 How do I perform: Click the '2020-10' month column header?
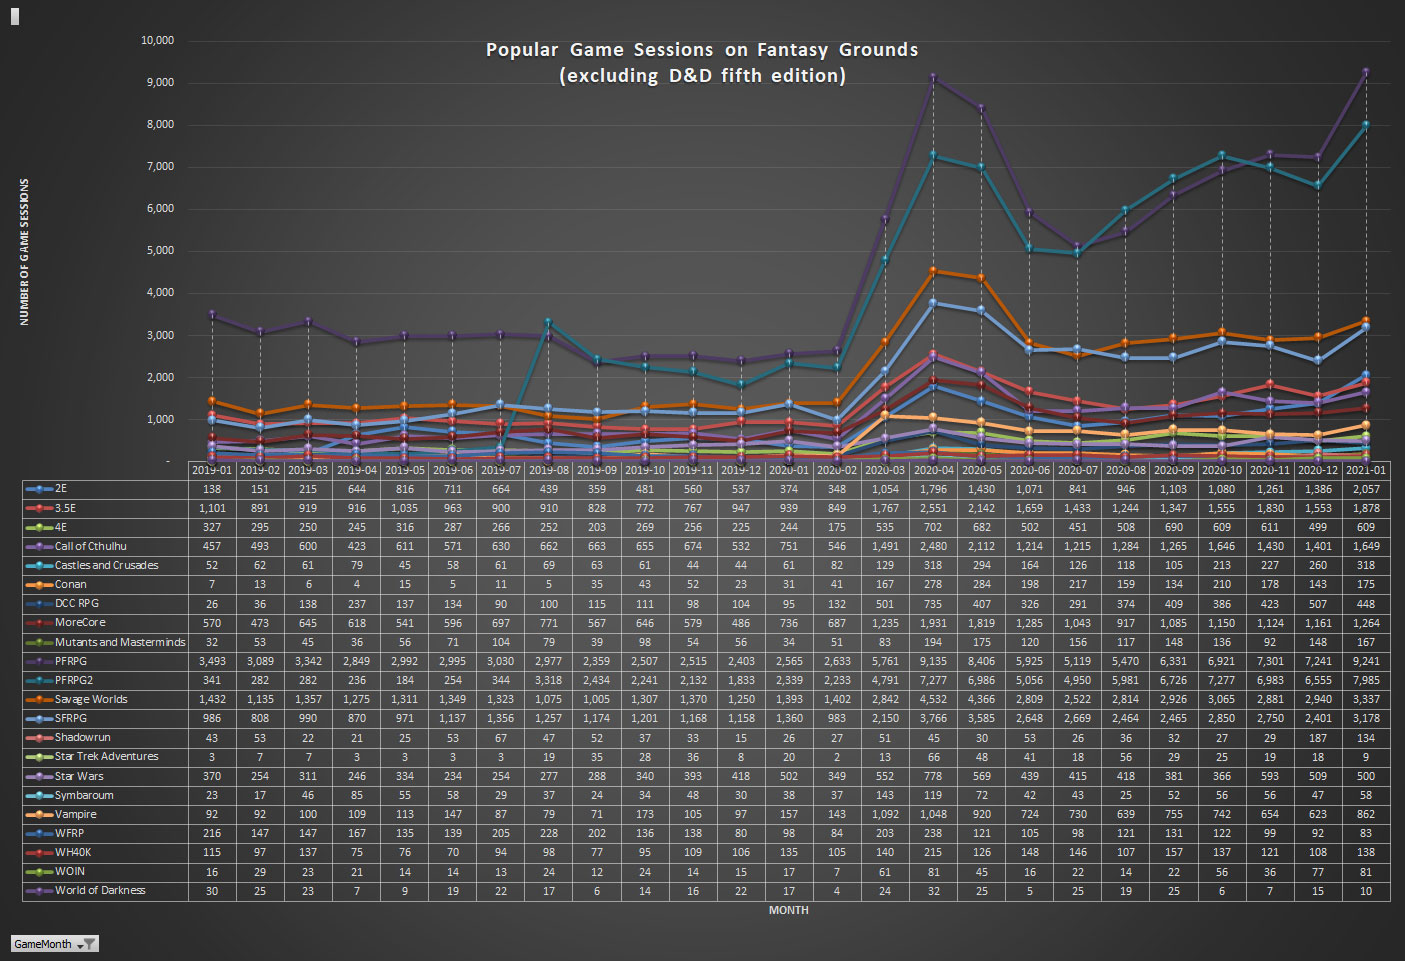click(1222, 470)
